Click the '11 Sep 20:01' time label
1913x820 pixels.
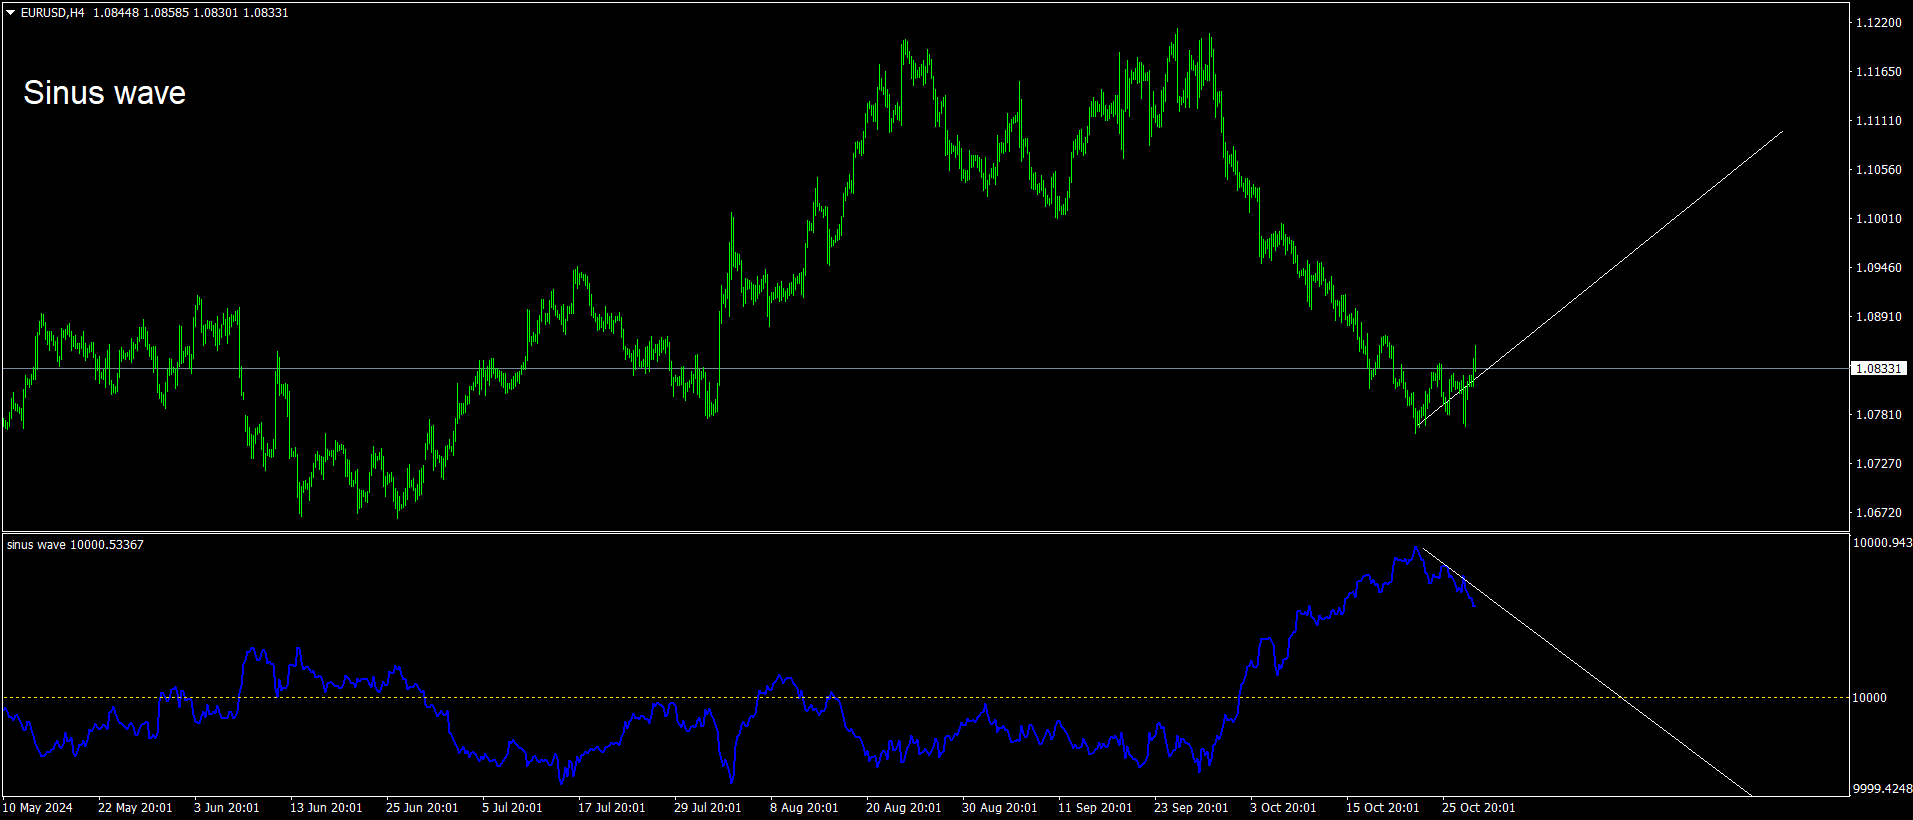1096,808
